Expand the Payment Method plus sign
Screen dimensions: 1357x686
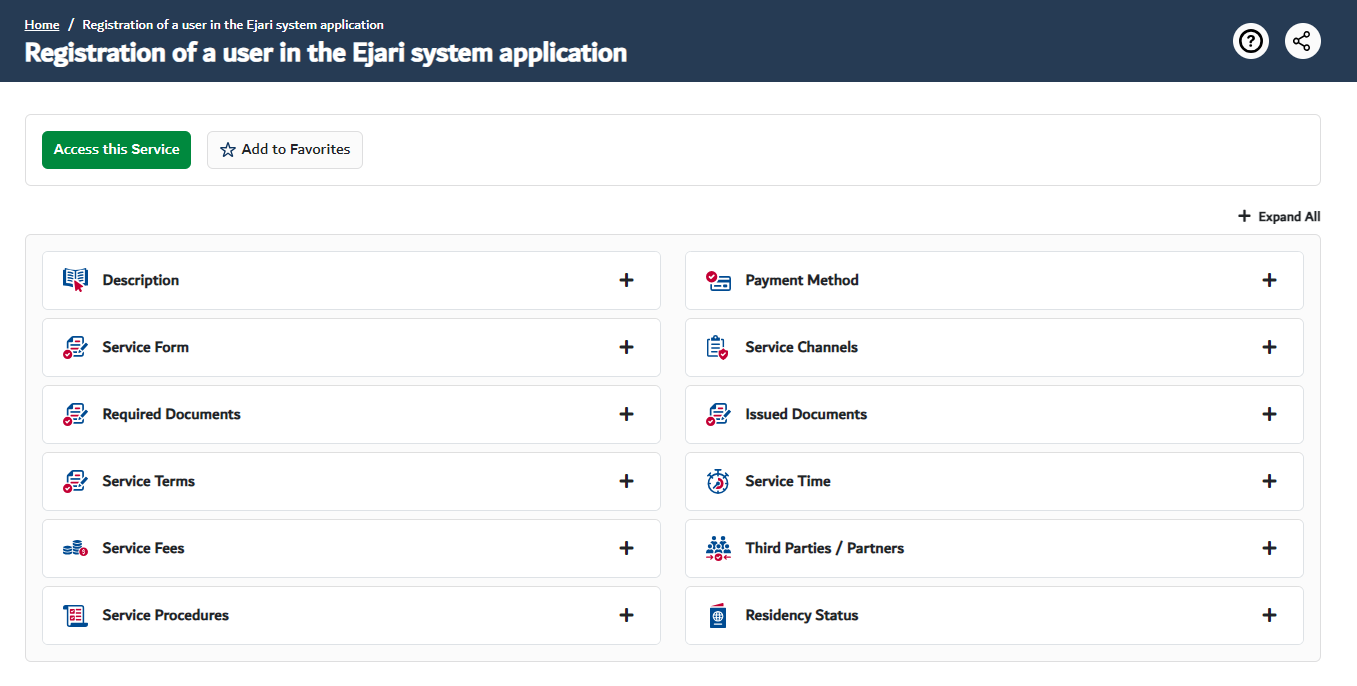[x=1269, y=280]
